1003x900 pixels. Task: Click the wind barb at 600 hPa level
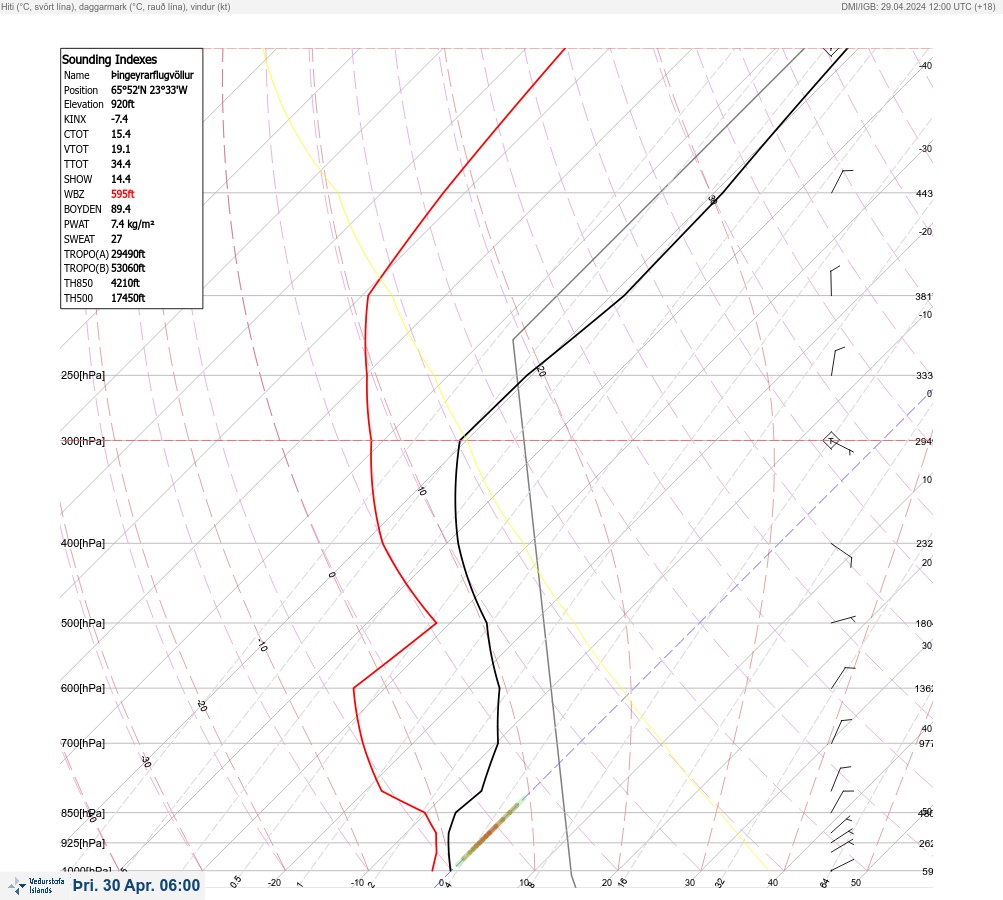pyautogui.click(x=843, y=677)
